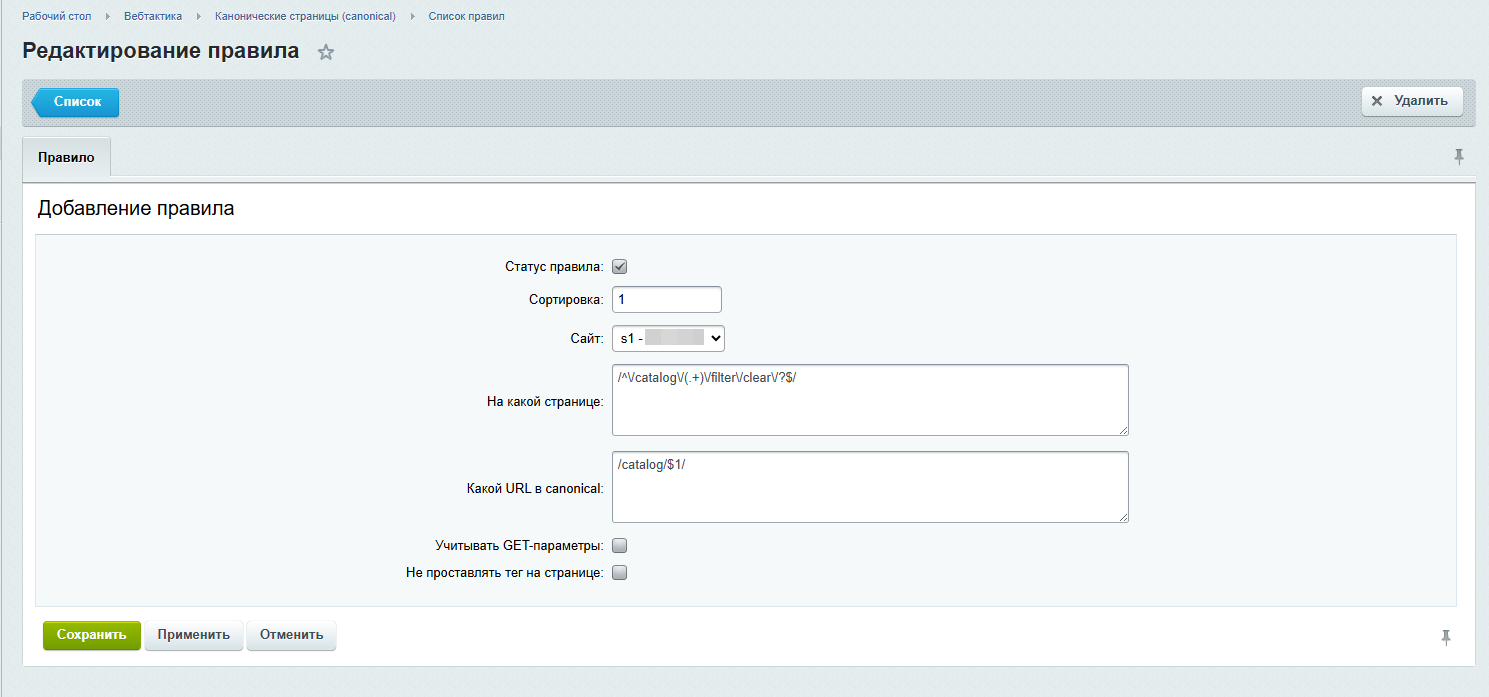Tick 'Не проставлять тег на странице' checkbox
The image size is (1489, 697).
point(619,573)
